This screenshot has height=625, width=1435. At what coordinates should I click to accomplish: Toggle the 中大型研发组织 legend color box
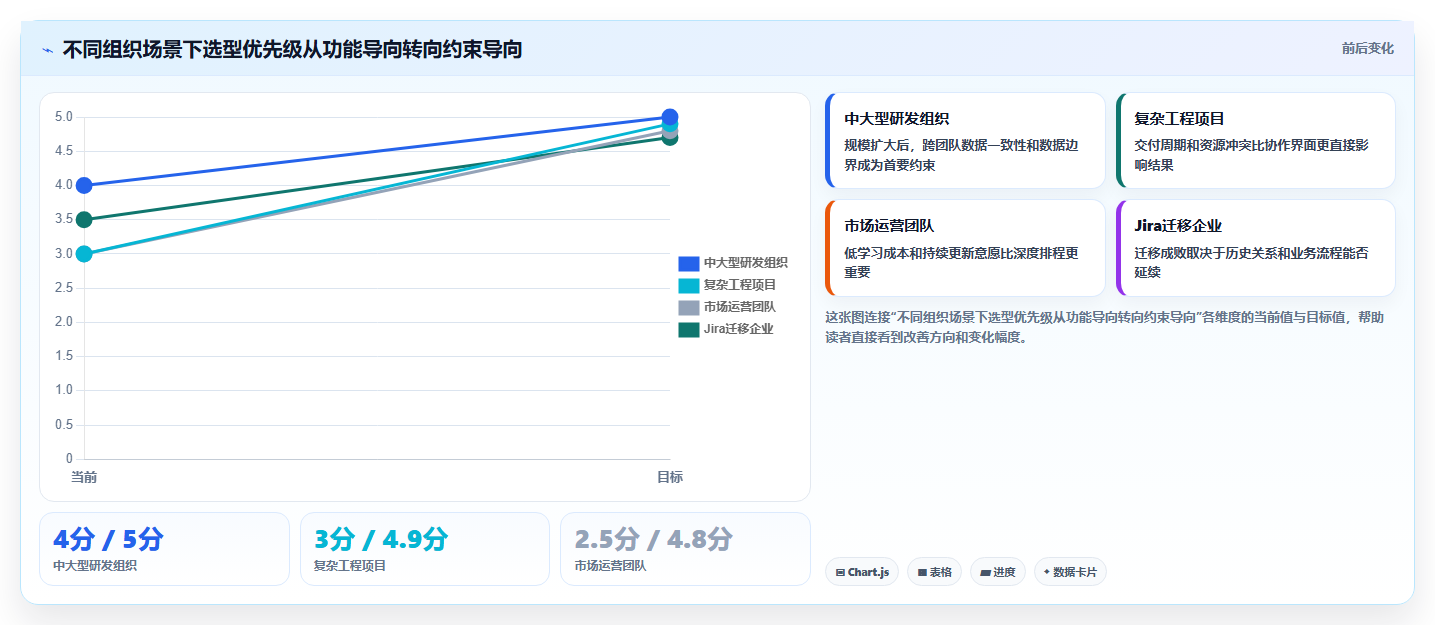[689, 263]
